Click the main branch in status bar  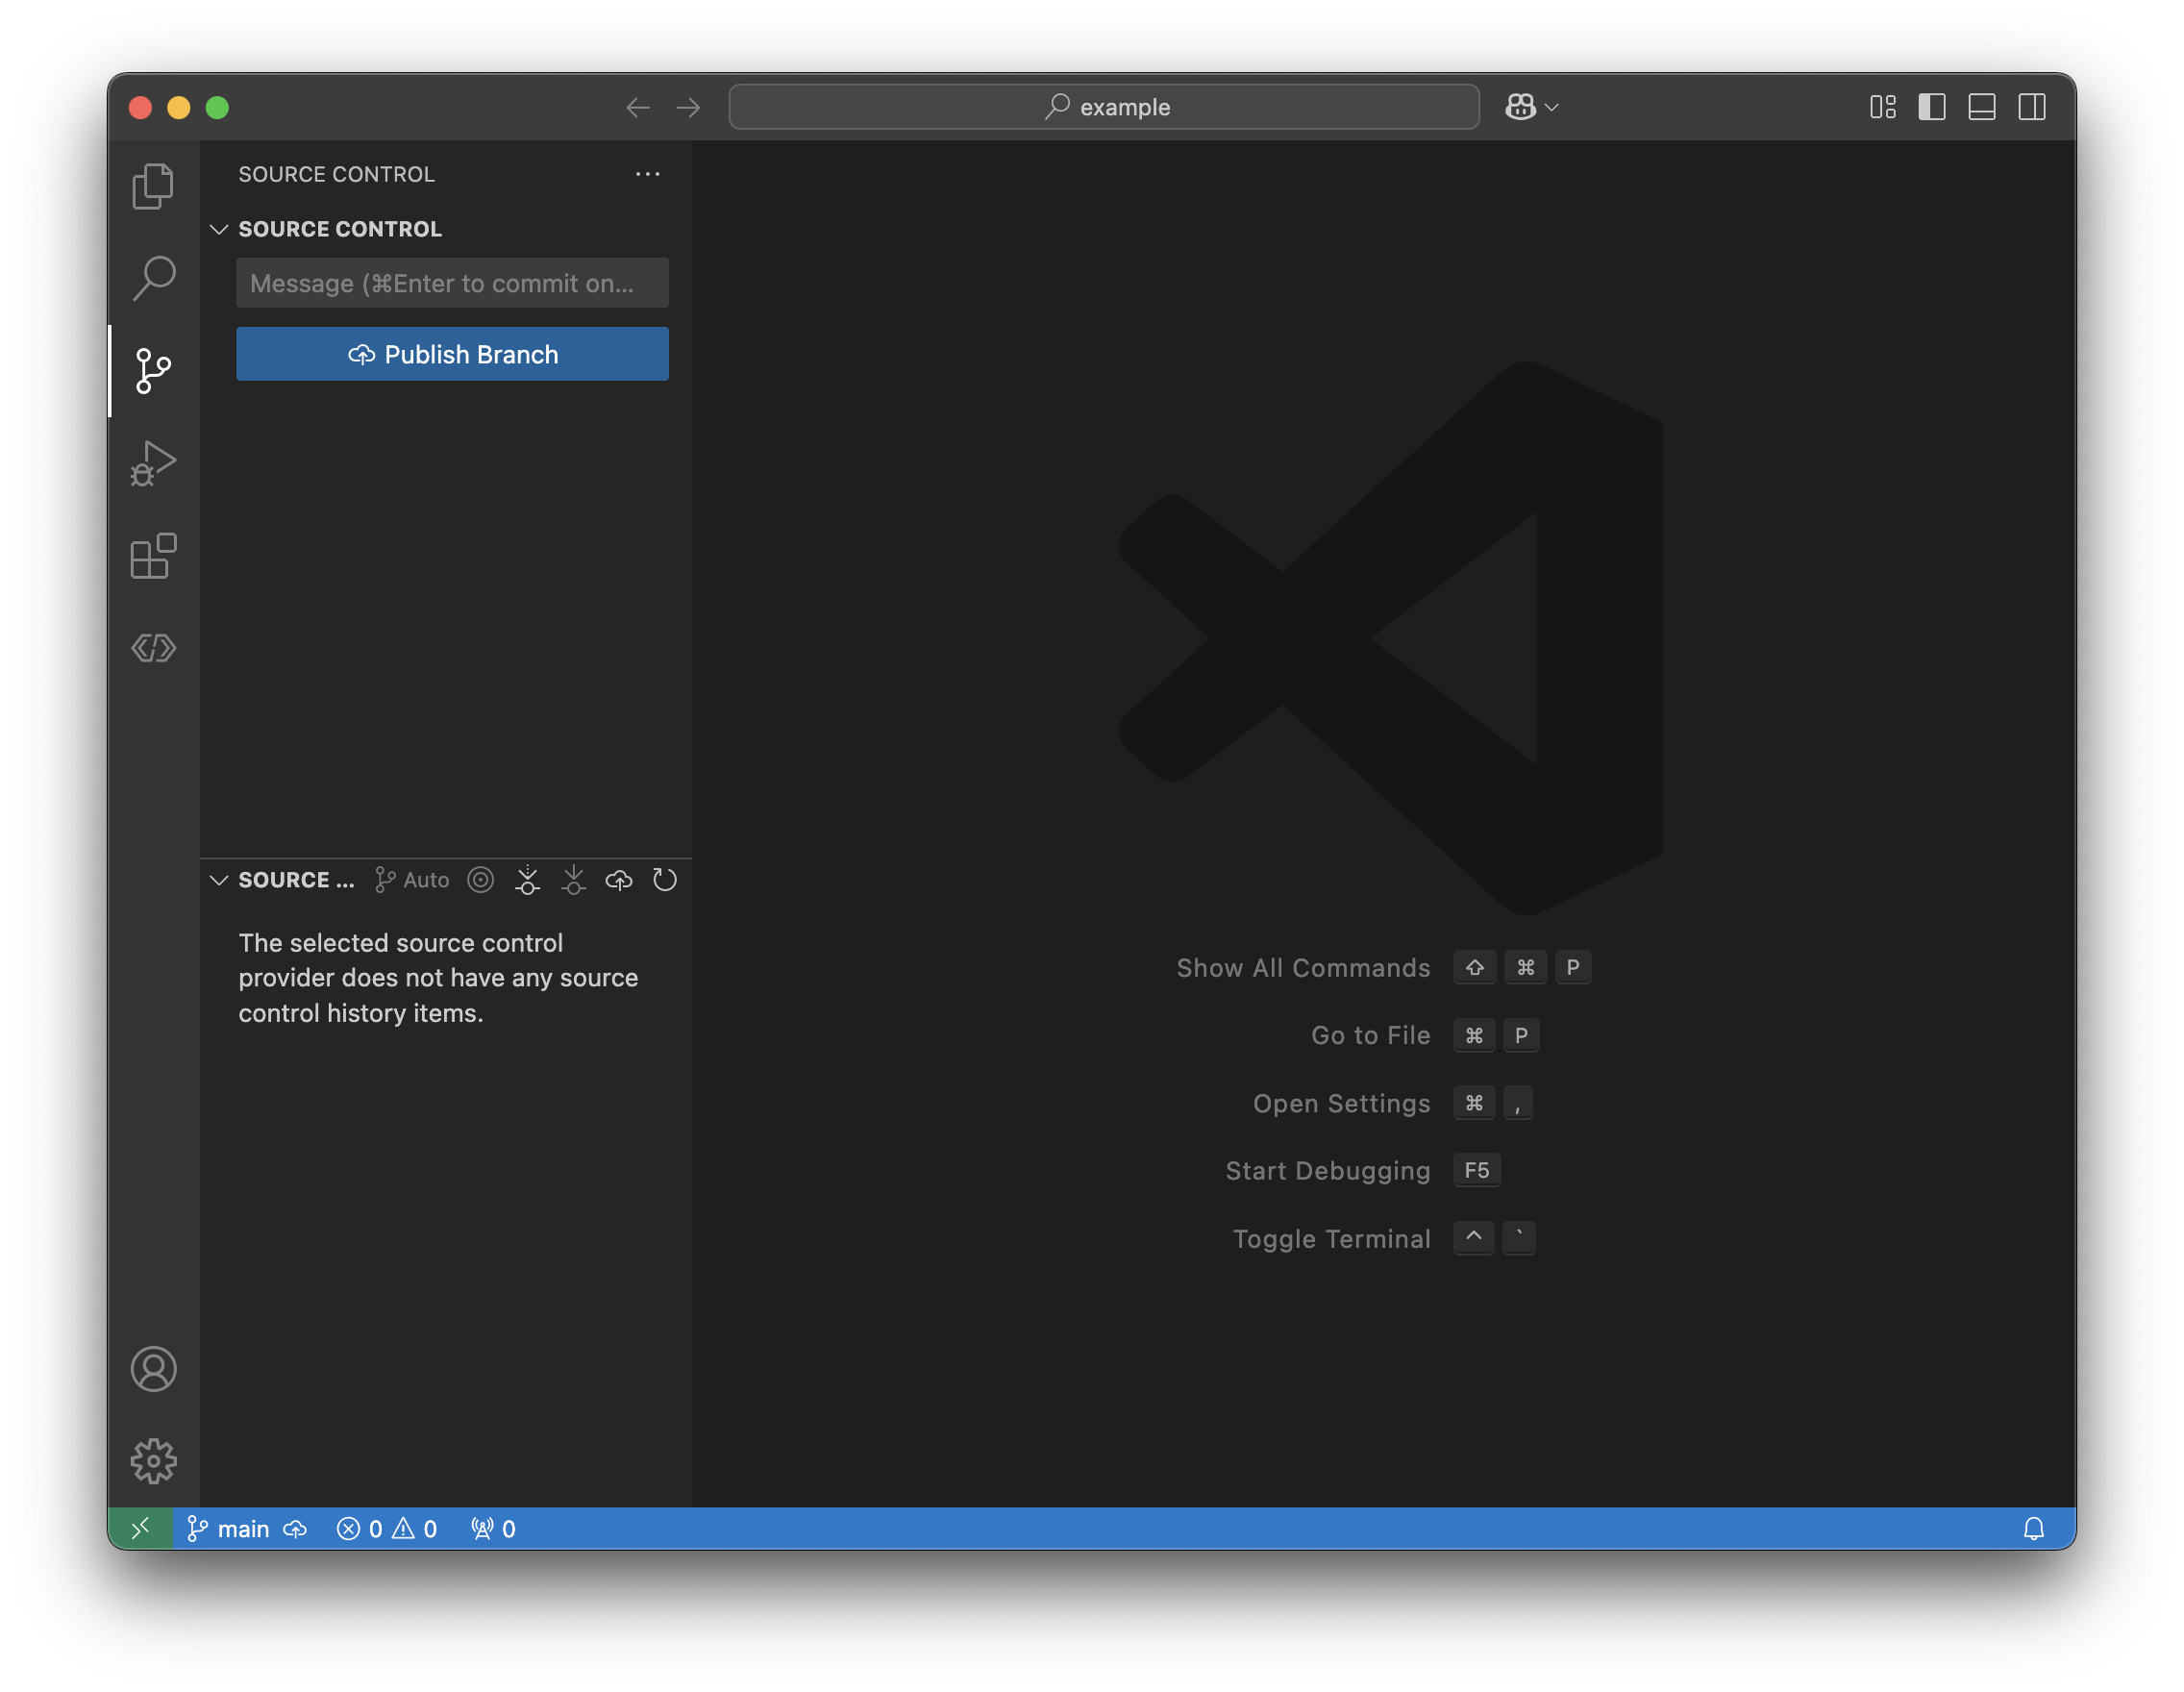228,1529
